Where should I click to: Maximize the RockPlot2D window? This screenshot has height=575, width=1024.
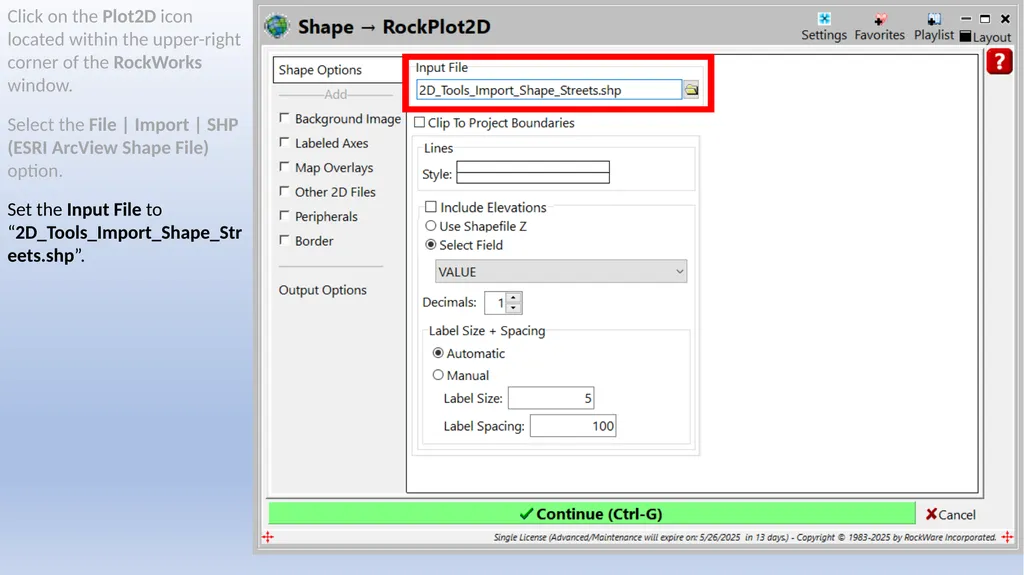985,19
